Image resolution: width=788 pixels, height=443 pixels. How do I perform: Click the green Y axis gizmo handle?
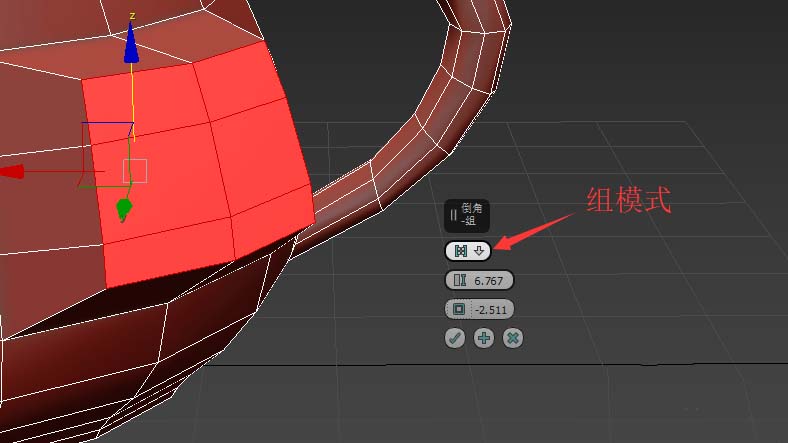click(124, 209)
